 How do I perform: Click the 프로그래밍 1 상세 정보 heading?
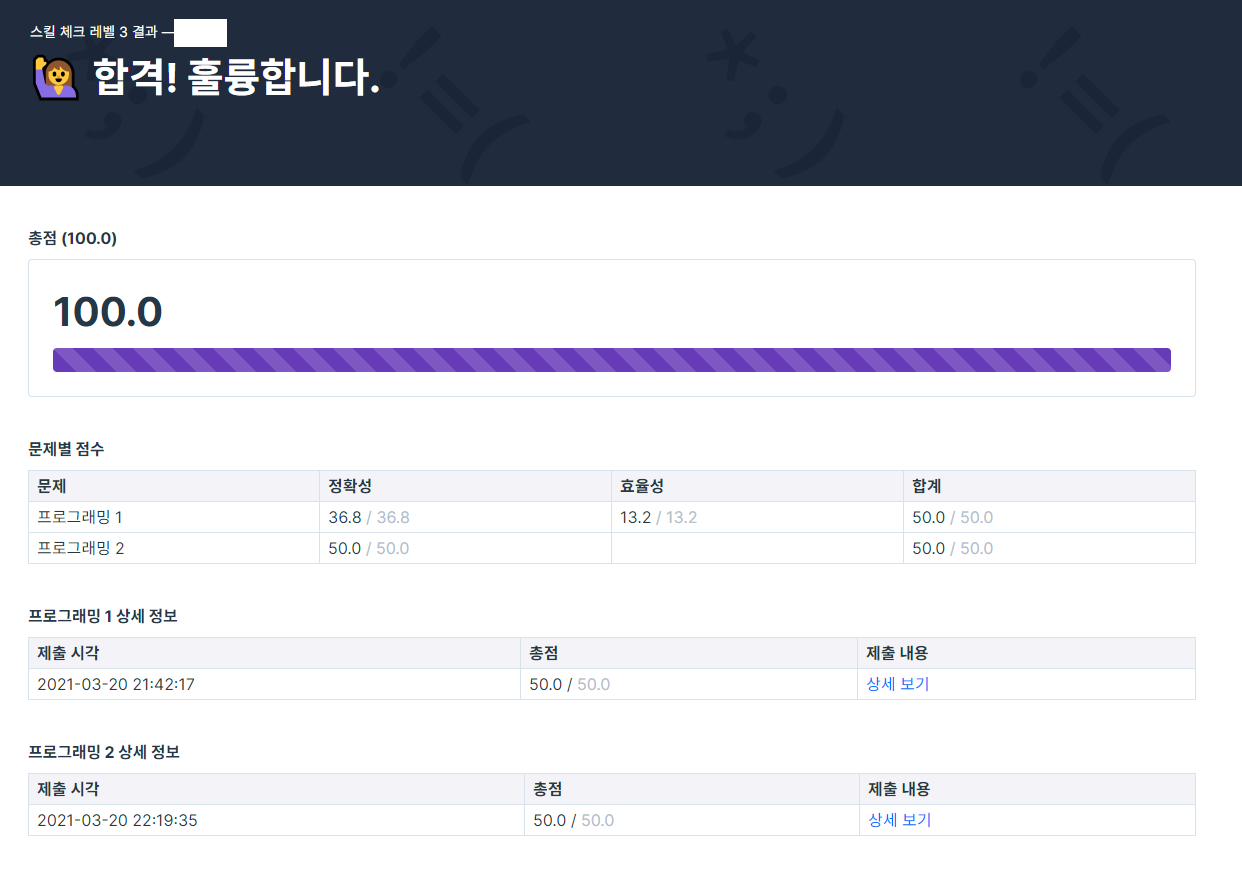(x=103, y=616)
